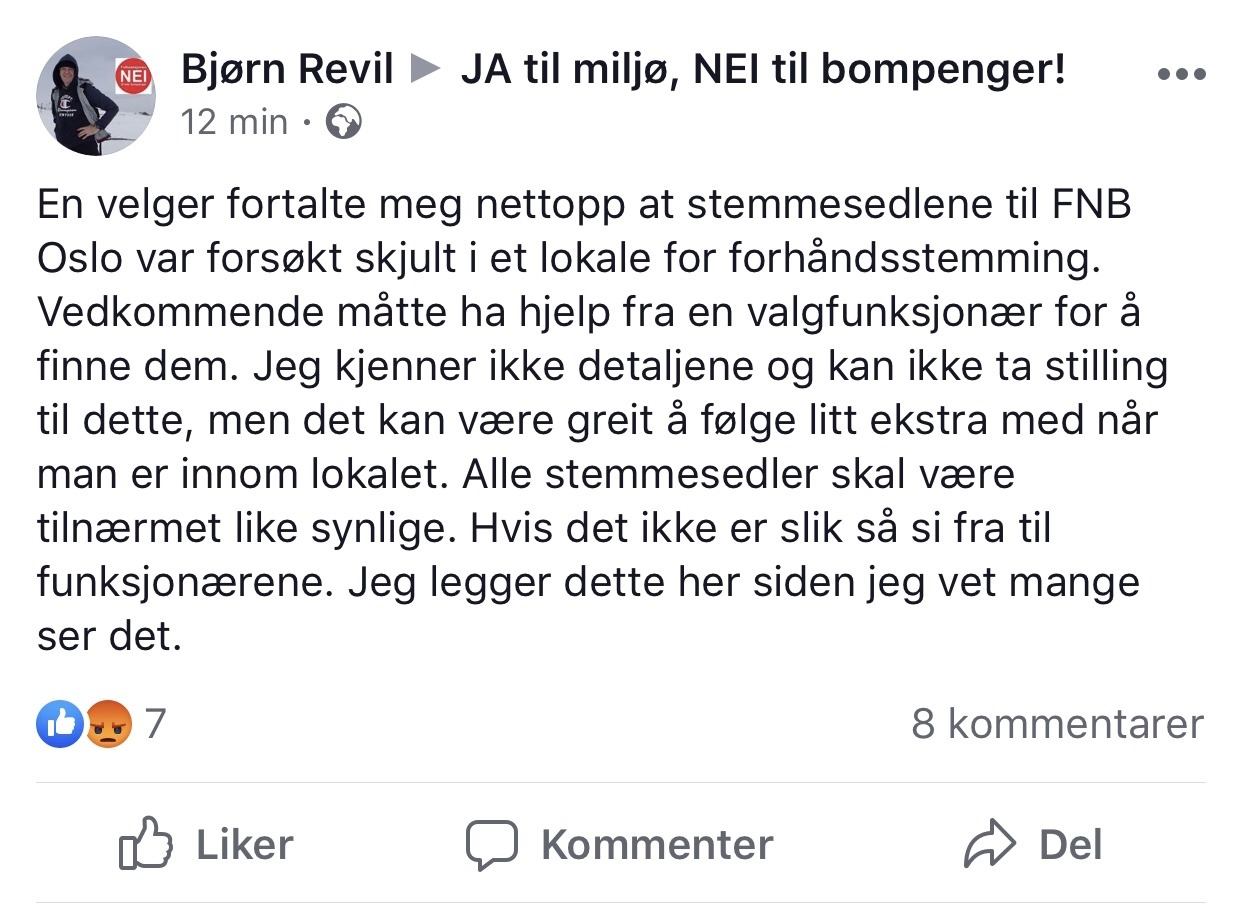This screenshot has width=1241, height=912.
Task: Open Bjørn Revil's profile picture
Action: (x=89, y=97)
